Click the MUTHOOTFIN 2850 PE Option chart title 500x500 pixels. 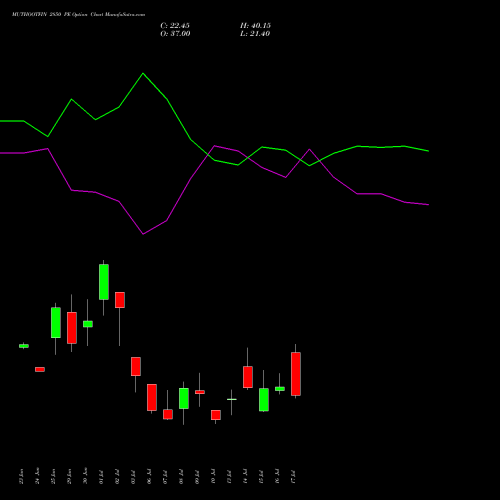tap(78, 15)
